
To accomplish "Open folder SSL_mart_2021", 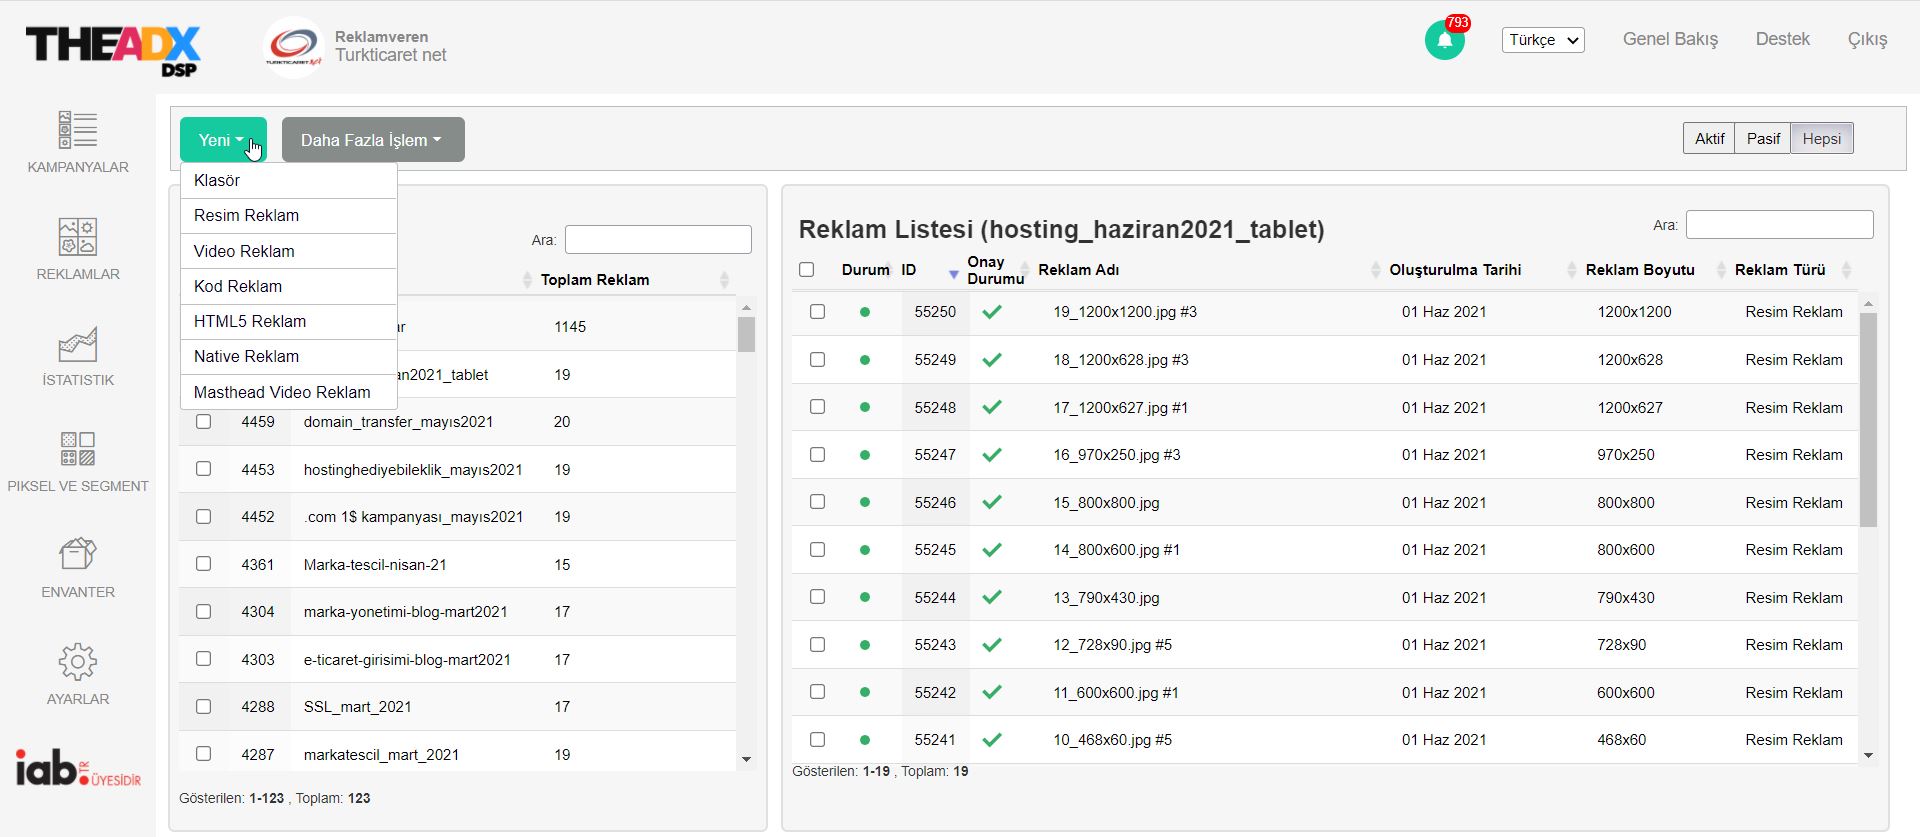I will 357,707.
